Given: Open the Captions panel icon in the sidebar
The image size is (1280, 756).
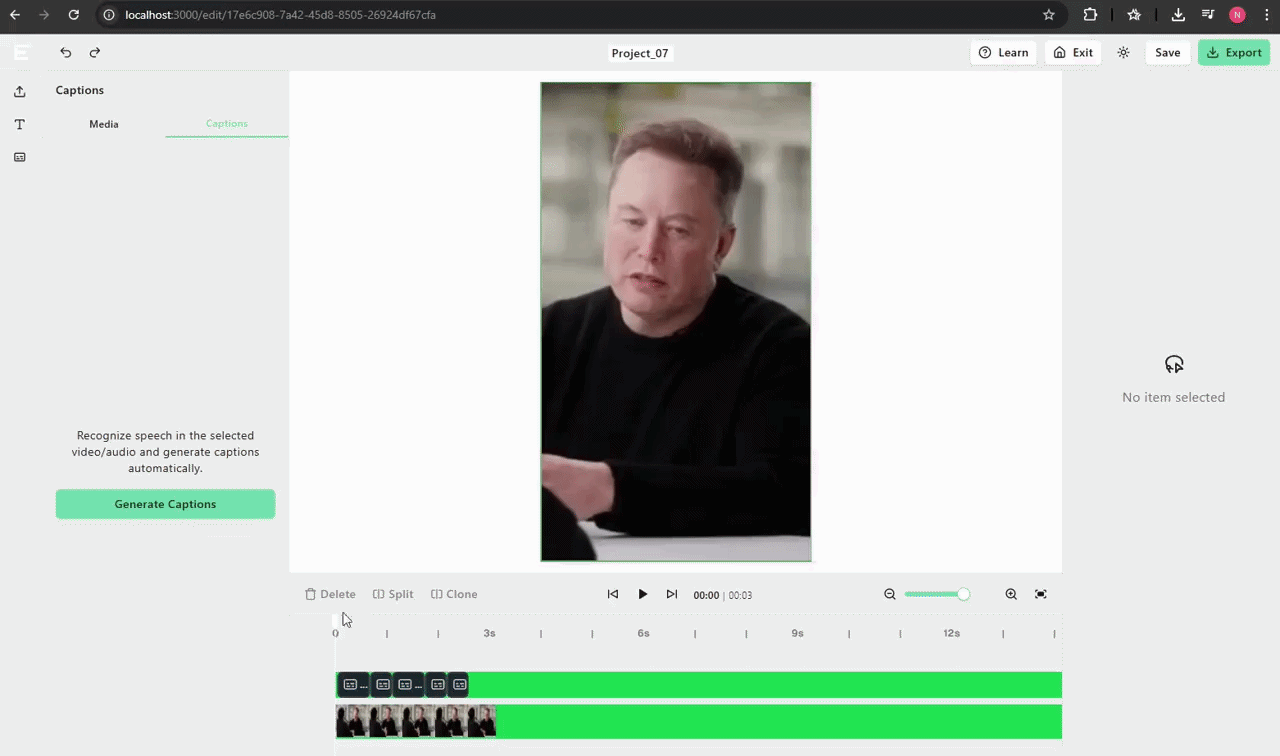Looking at the screenshot, I should (19, 157).
